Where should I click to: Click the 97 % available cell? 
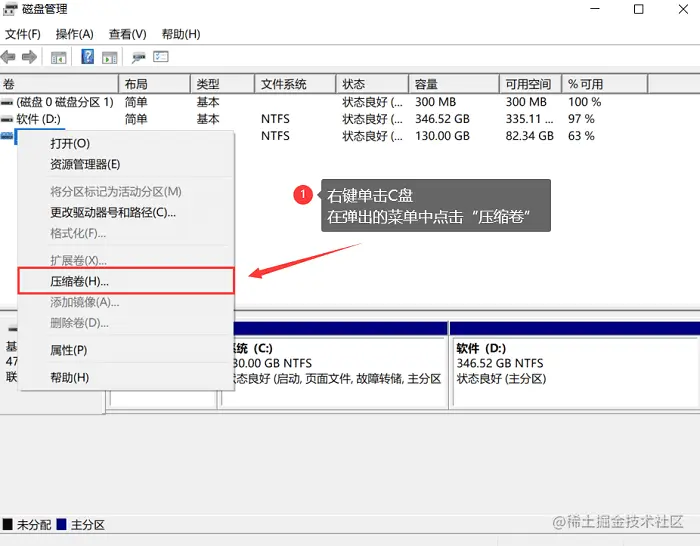[x=581, y=119]
